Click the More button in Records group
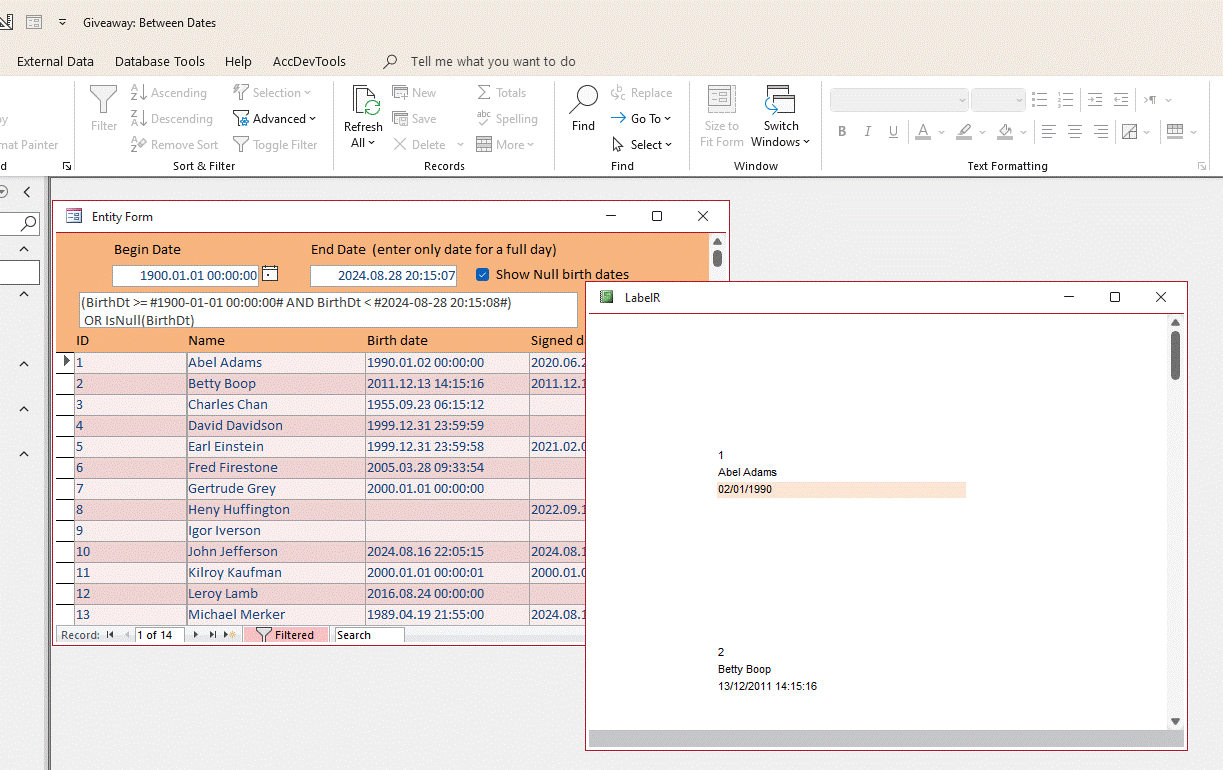Viewport: 1223px width, 770px height. pyautogui.click(x=506, y=144)
